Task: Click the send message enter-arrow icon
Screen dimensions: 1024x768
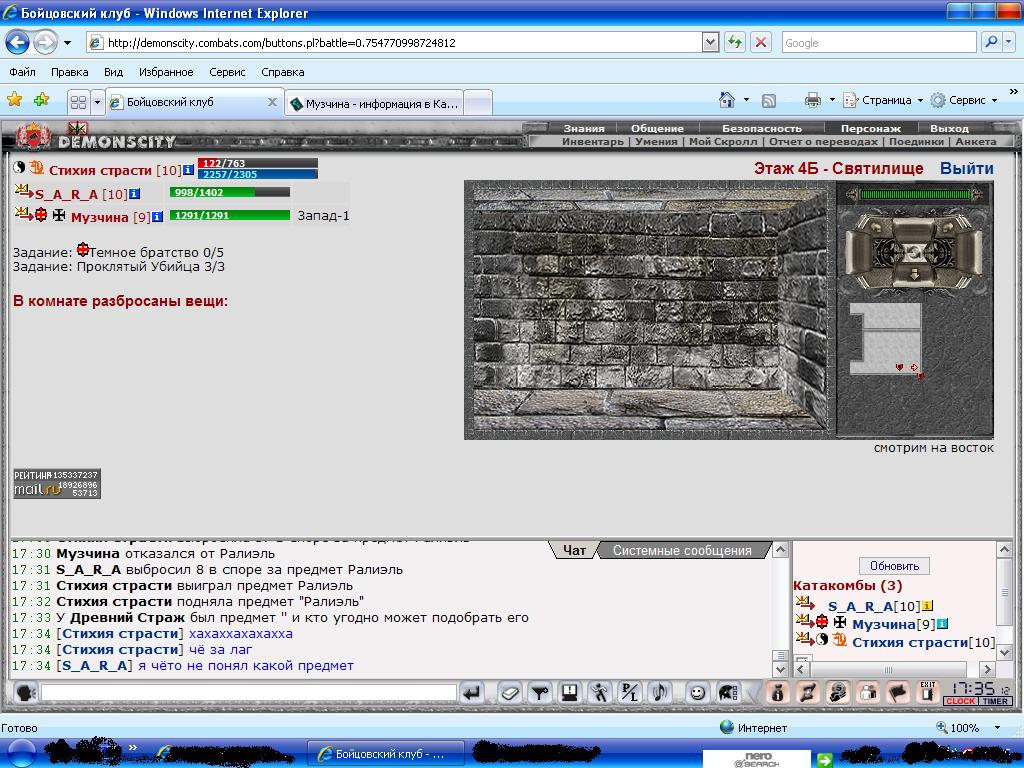Action: [x=472, y=692]
